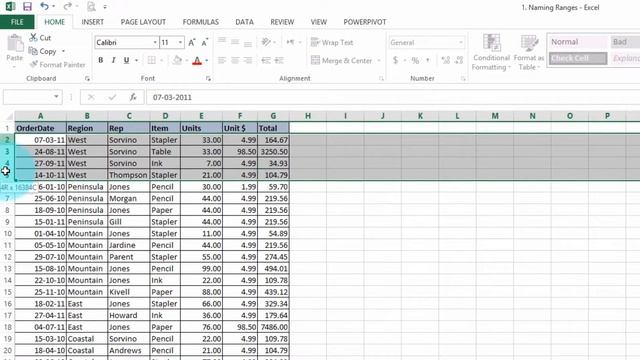Select column H header
Image resolution: width=640 pixels, height=360 pixels.
[x=308, y=116]
